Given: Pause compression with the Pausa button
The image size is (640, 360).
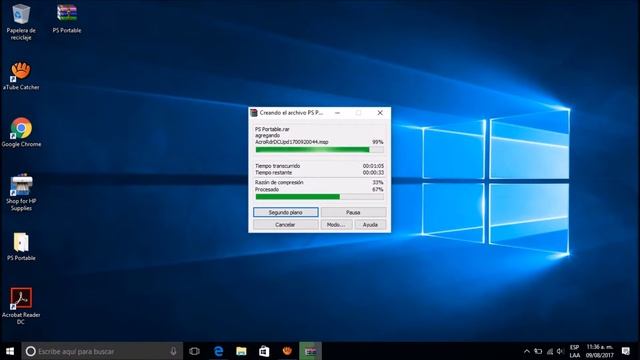Looking at the screenshot, I should [x=353, y=212].
